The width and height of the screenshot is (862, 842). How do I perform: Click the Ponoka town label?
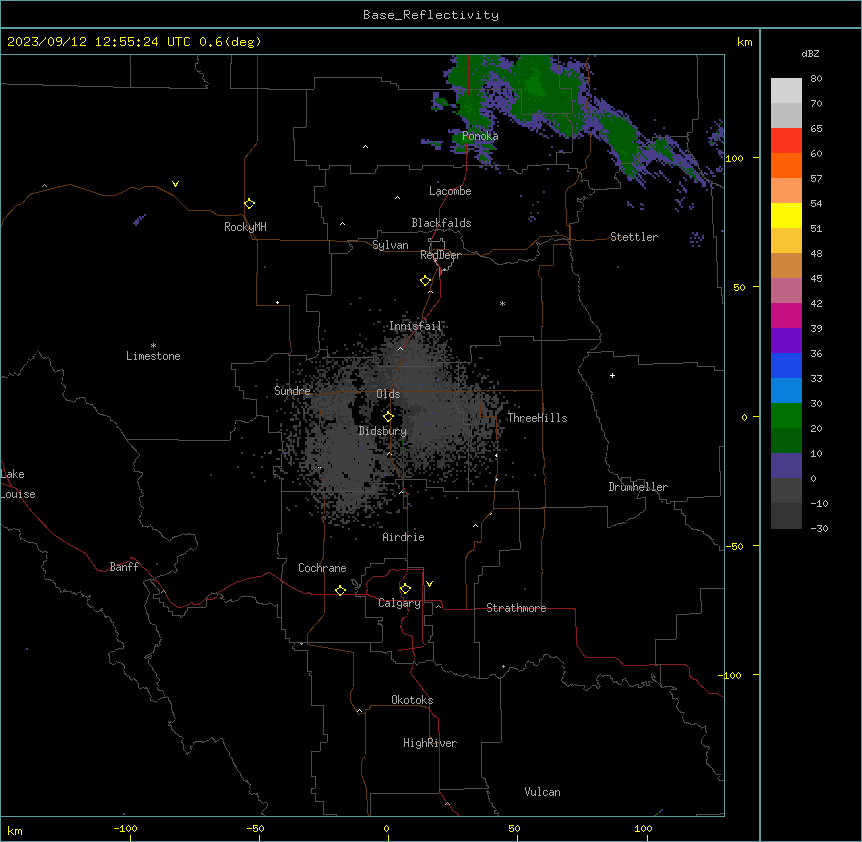tap(480, 136)
